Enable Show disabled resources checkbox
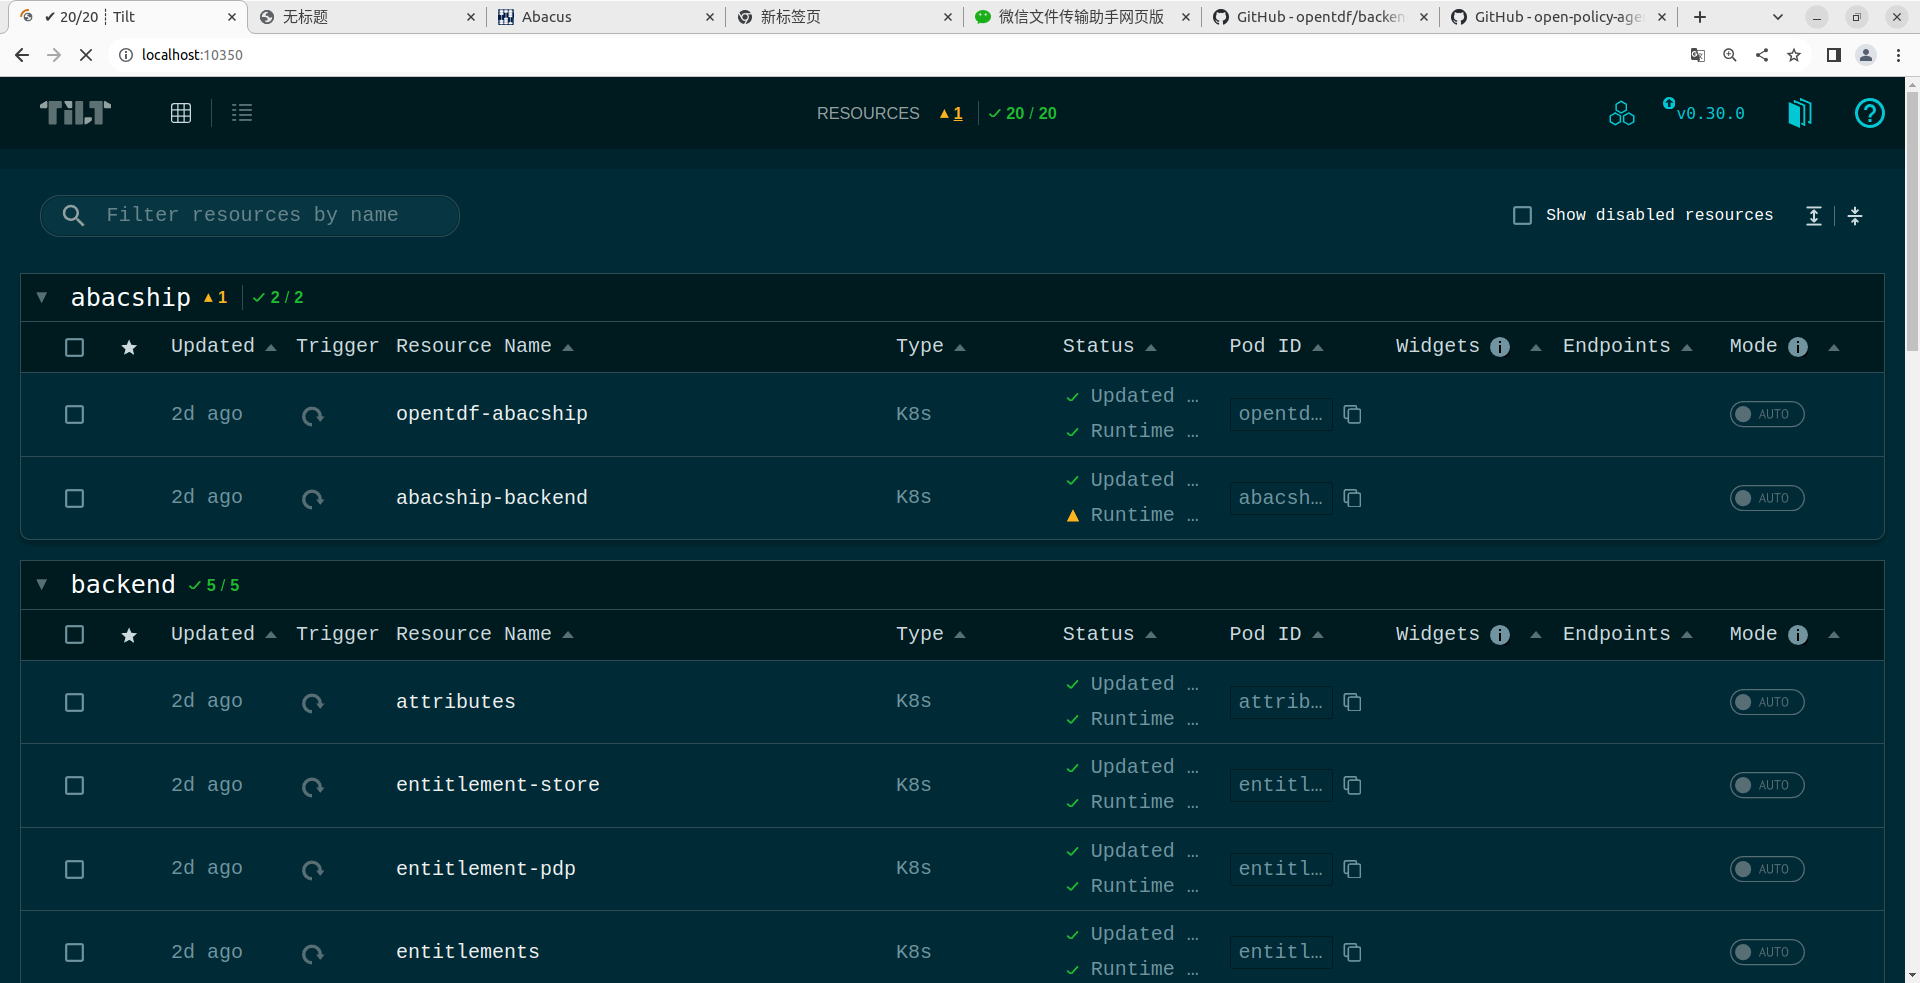Screen dimensions: 1920x983 pyautogui.click(x=1522, y=215)
